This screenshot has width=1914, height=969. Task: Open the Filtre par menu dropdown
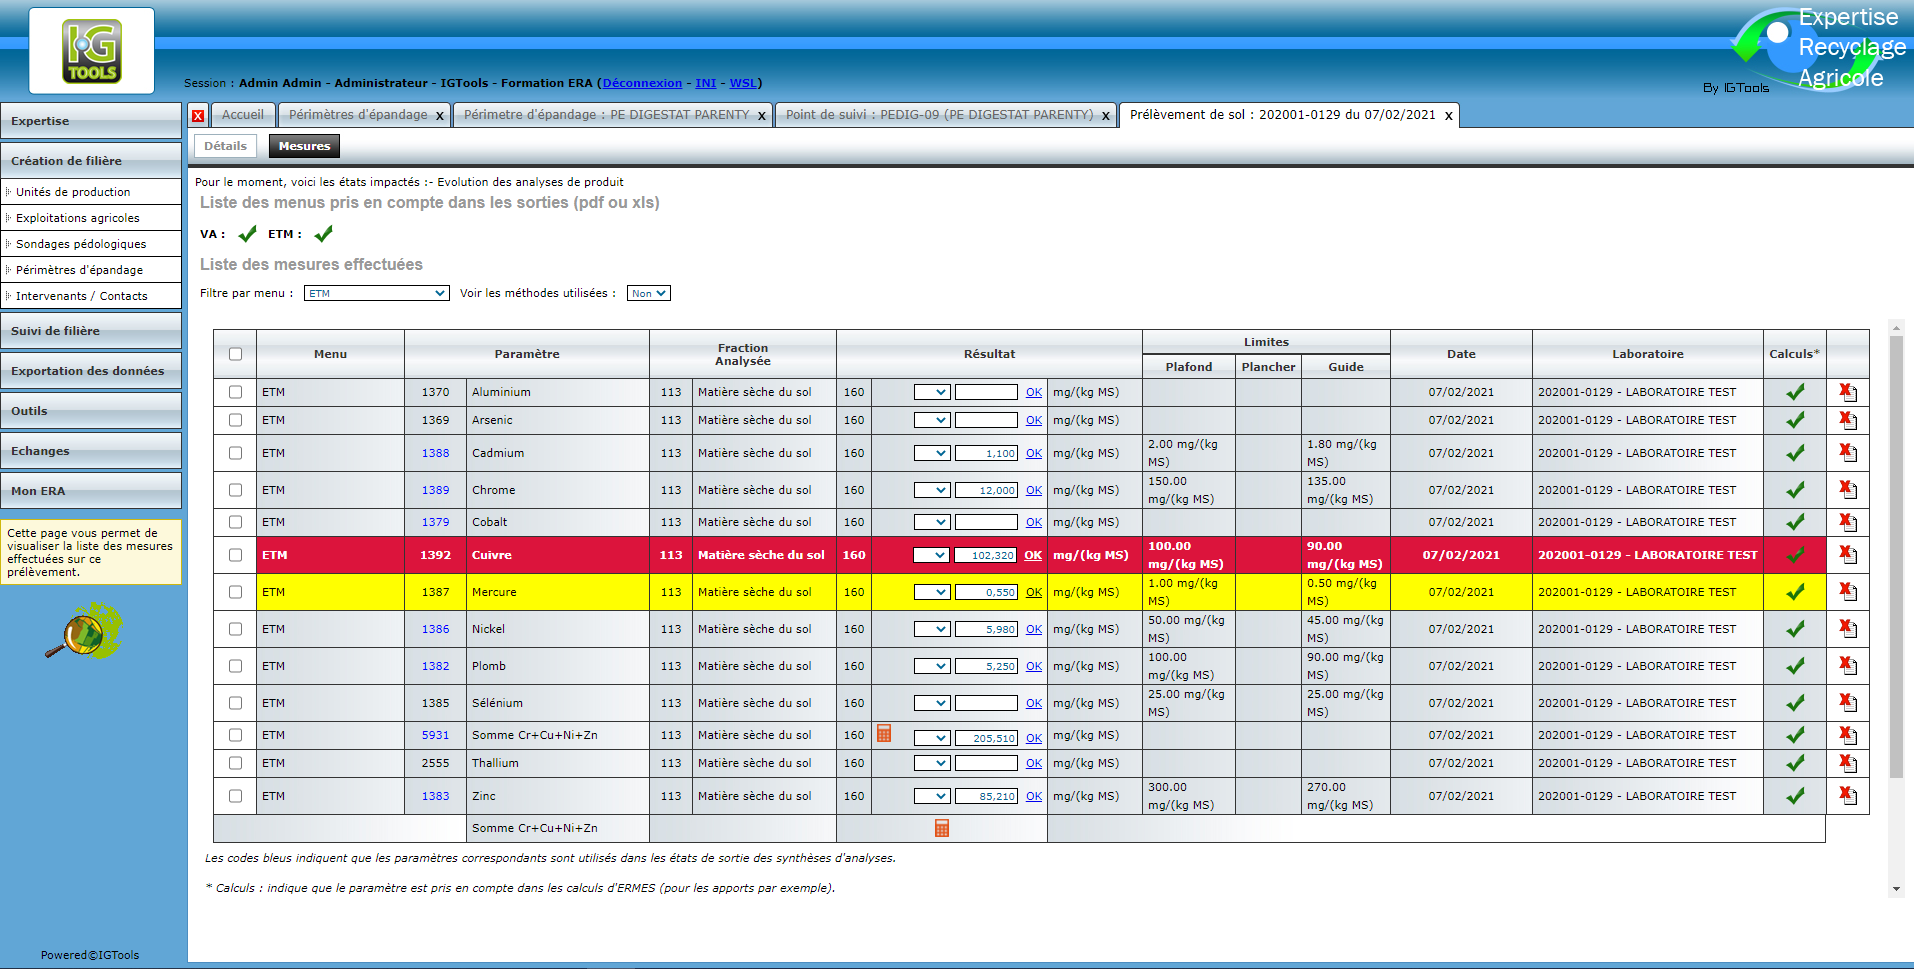click(376, 293)
